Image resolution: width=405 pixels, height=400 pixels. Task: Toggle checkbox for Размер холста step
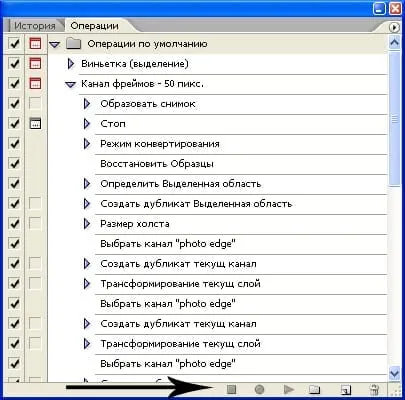(x=14, y=223)
